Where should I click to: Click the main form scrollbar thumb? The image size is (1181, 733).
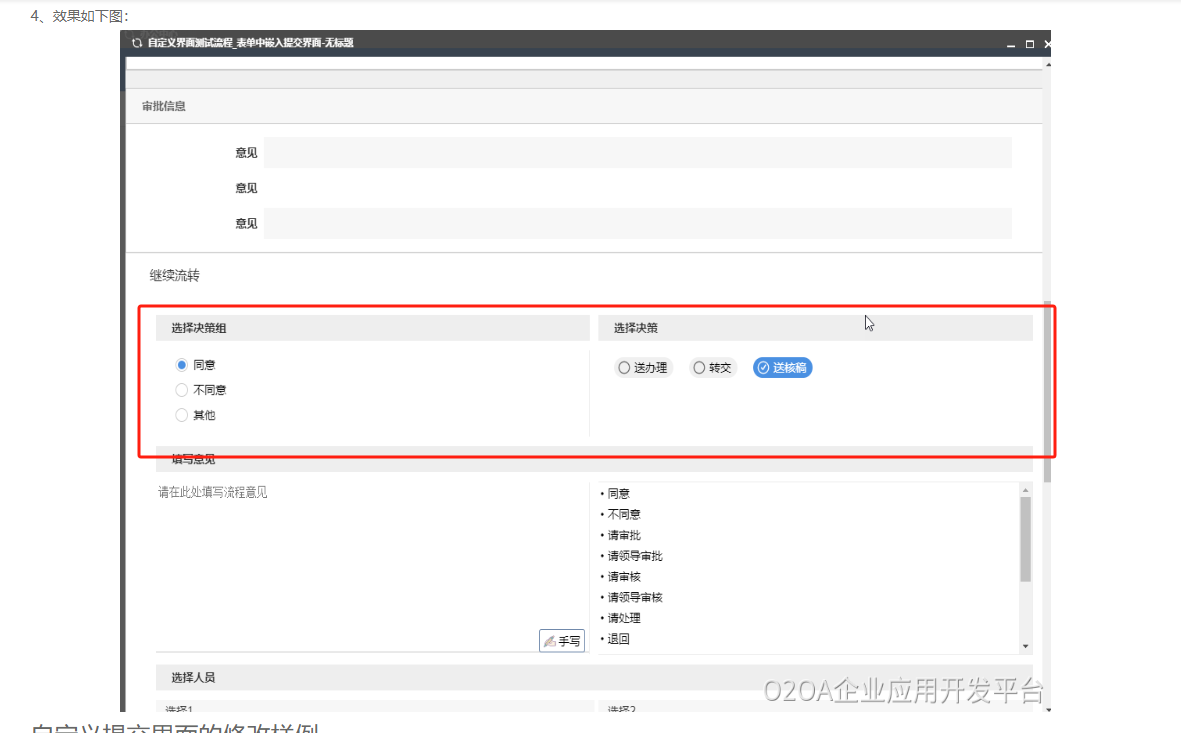click(1047, 391)
